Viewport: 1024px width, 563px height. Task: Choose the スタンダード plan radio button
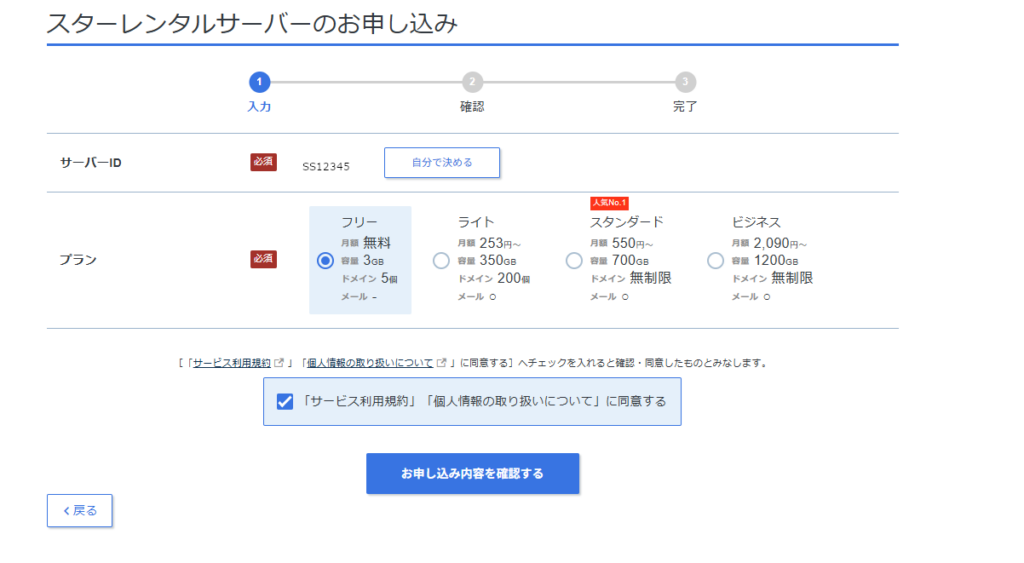[x=574, y=261]
